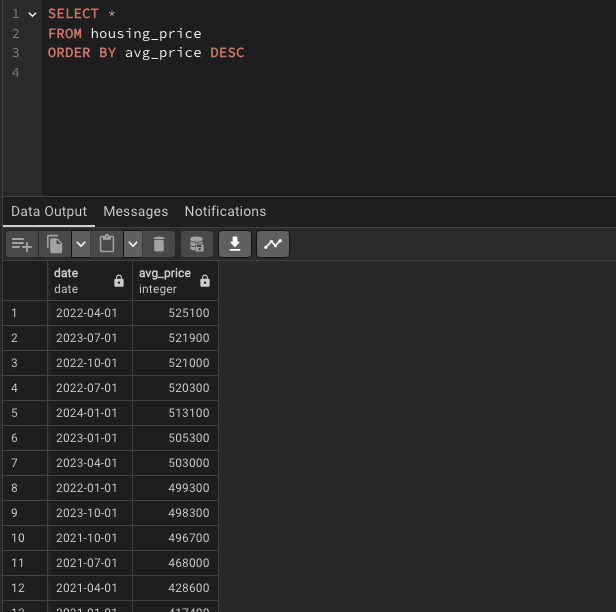Click the cell with value 525100
Image resolution: width=616 pixels, height=612 pixels.
click(x=175, y=313)
